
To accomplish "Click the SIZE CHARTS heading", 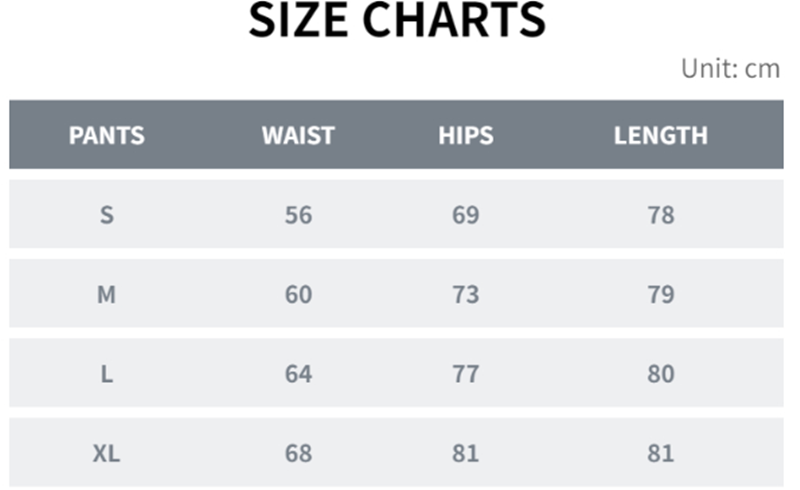I will [x=397, y=22].
